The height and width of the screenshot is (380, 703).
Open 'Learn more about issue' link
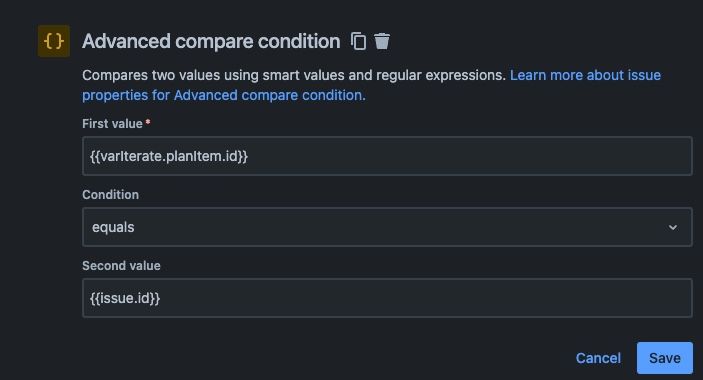coord(585,75)
